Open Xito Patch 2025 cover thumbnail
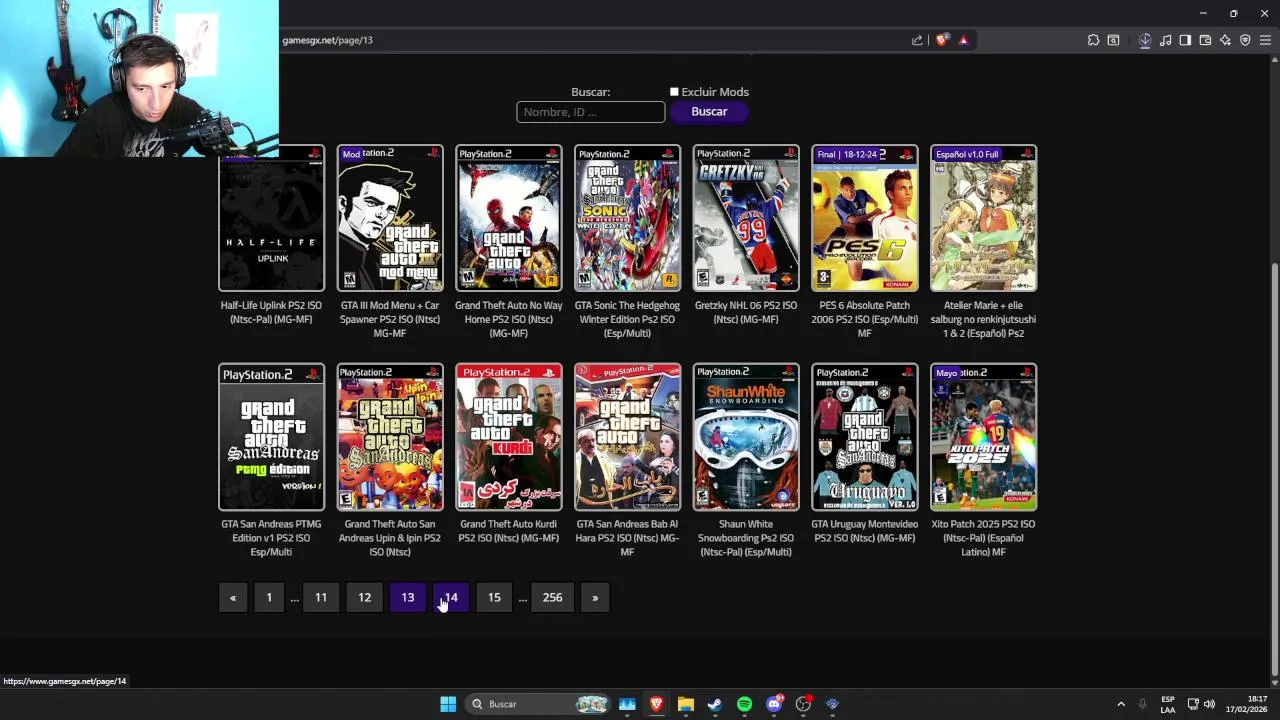The image size is (1280, 720). (x=983, y=437)
